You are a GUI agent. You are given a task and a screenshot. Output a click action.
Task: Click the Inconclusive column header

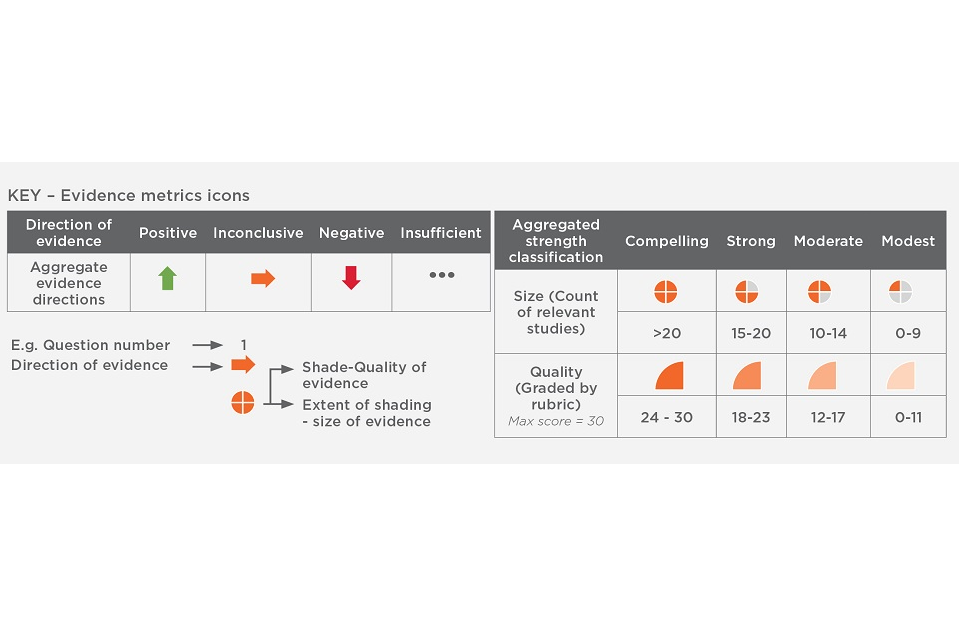tap(258, 233)
